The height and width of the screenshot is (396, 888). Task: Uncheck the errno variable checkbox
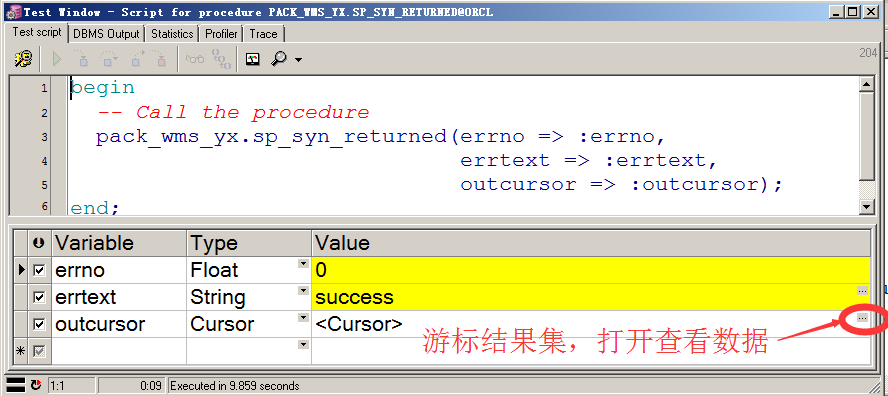[39, 270]
